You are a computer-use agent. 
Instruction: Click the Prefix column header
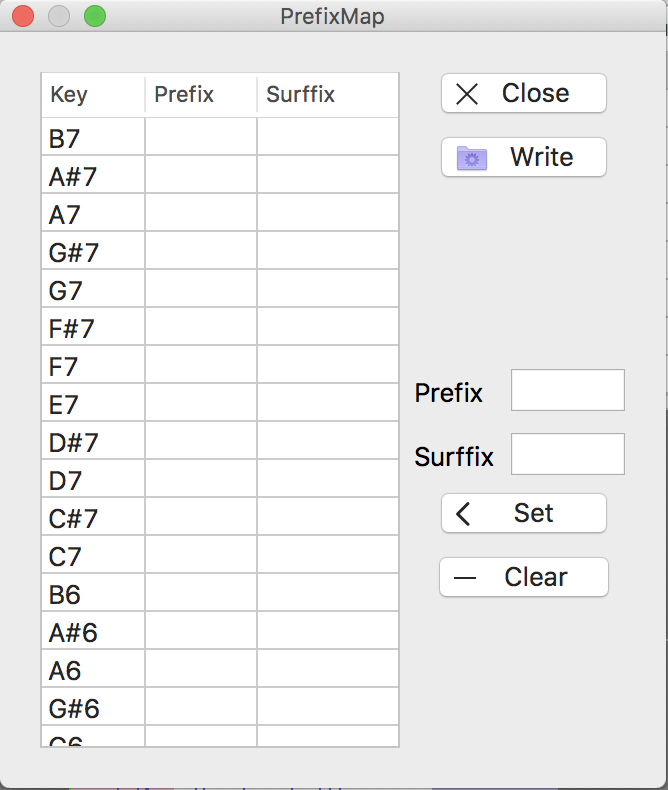[200, 95]
